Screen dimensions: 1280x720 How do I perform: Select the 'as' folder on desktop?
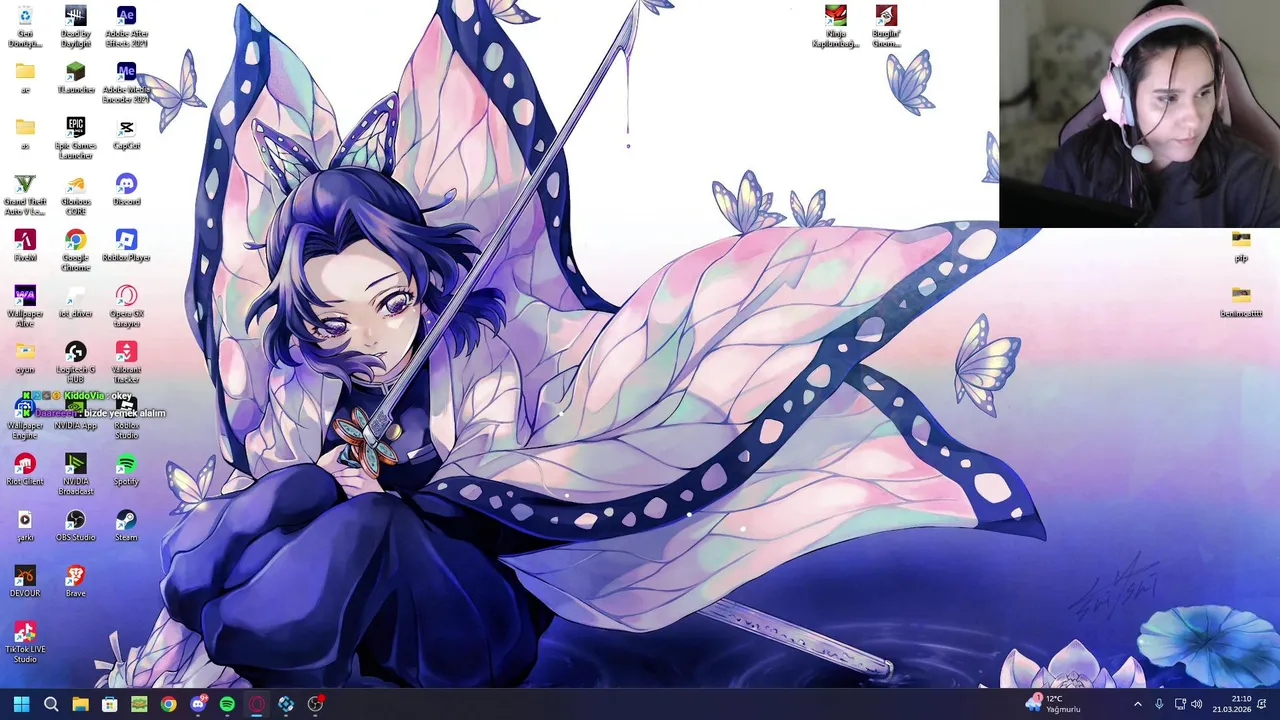click(25, 134)
